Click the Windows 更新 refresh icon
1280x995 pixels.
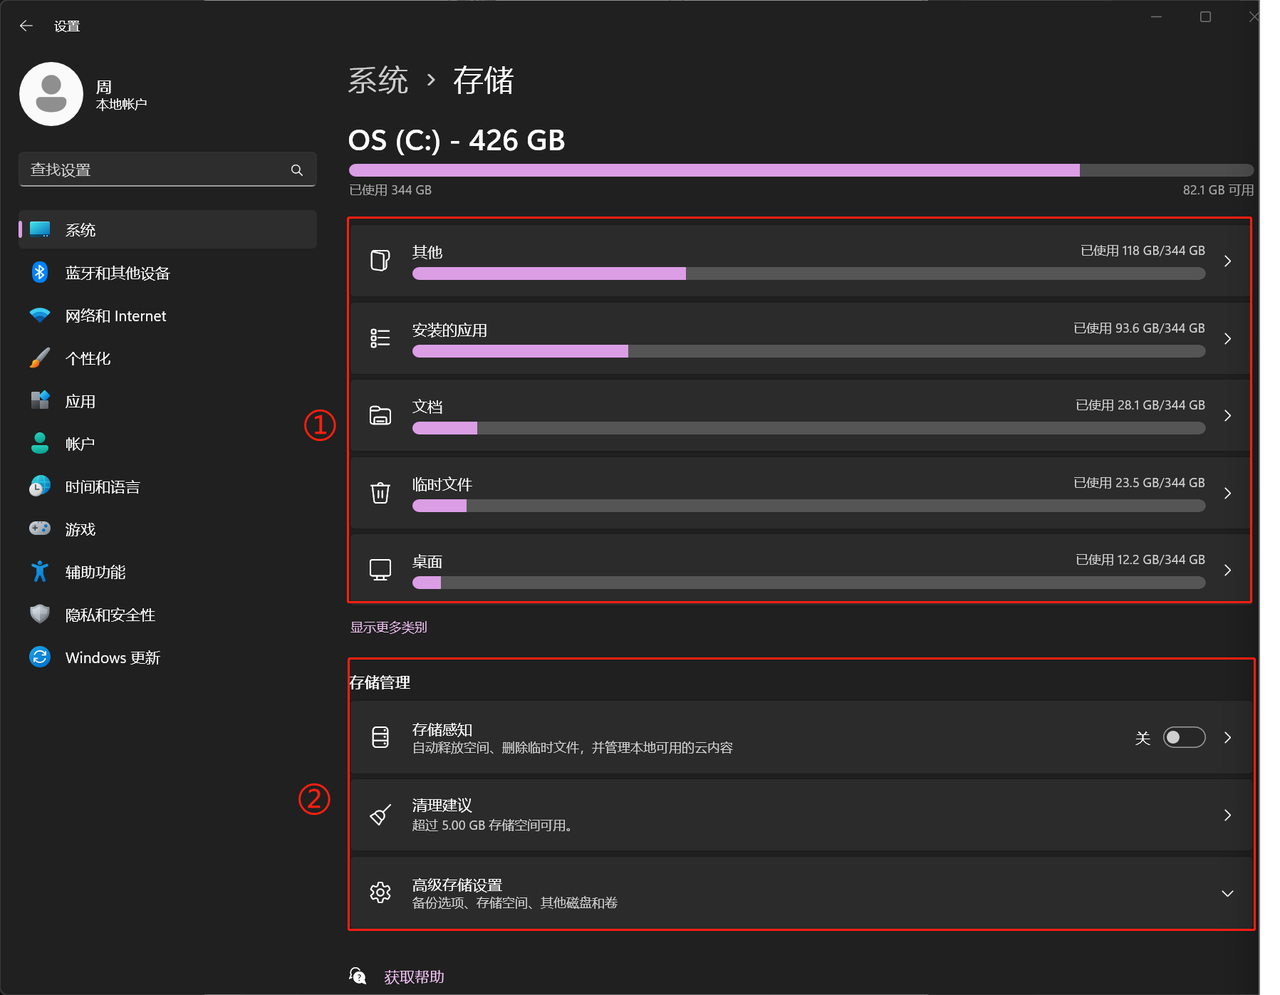pos(40,657)
